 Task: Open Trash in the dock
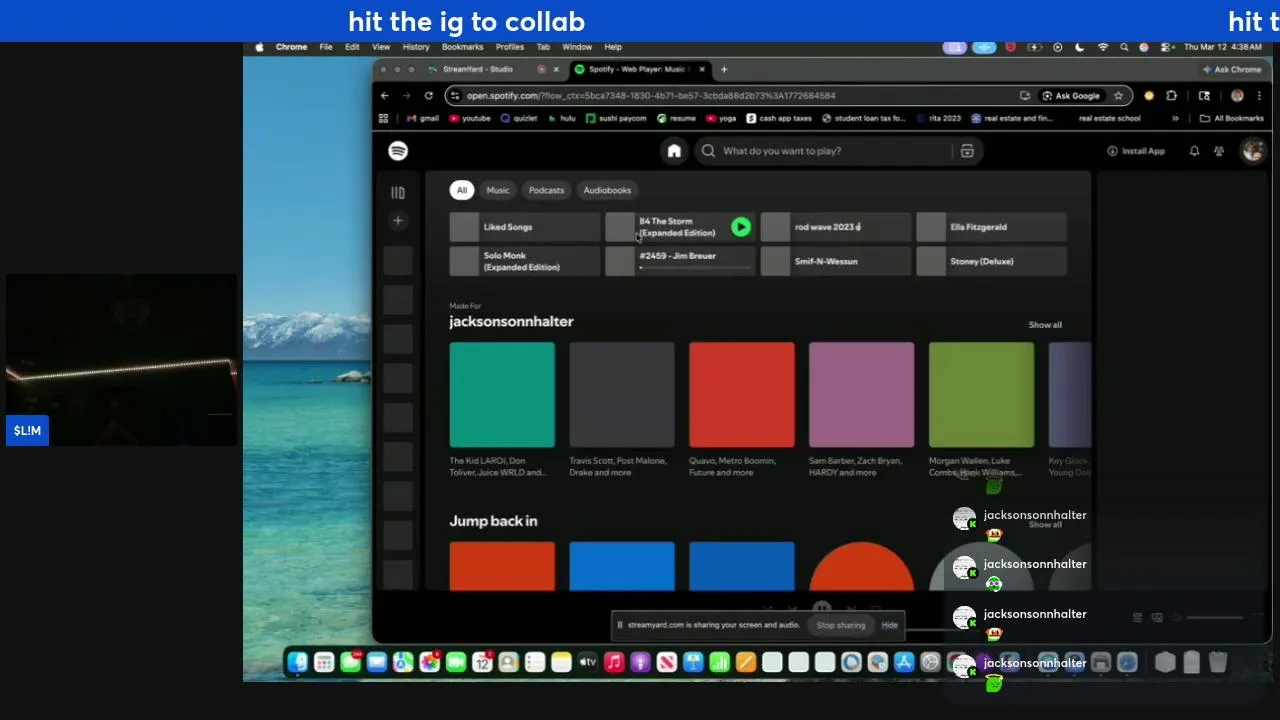[x=1218, y=662]
